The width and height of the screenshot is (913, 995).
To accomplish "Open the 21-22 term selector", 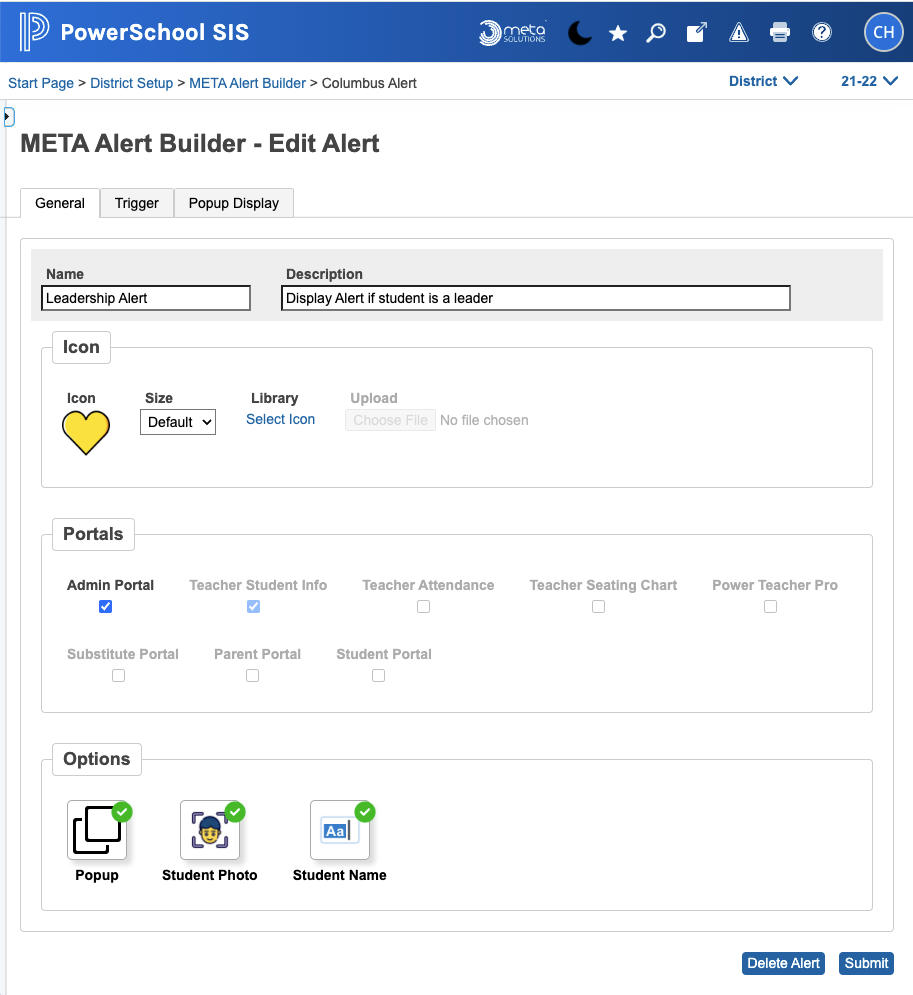I will (x=868, y=82).
